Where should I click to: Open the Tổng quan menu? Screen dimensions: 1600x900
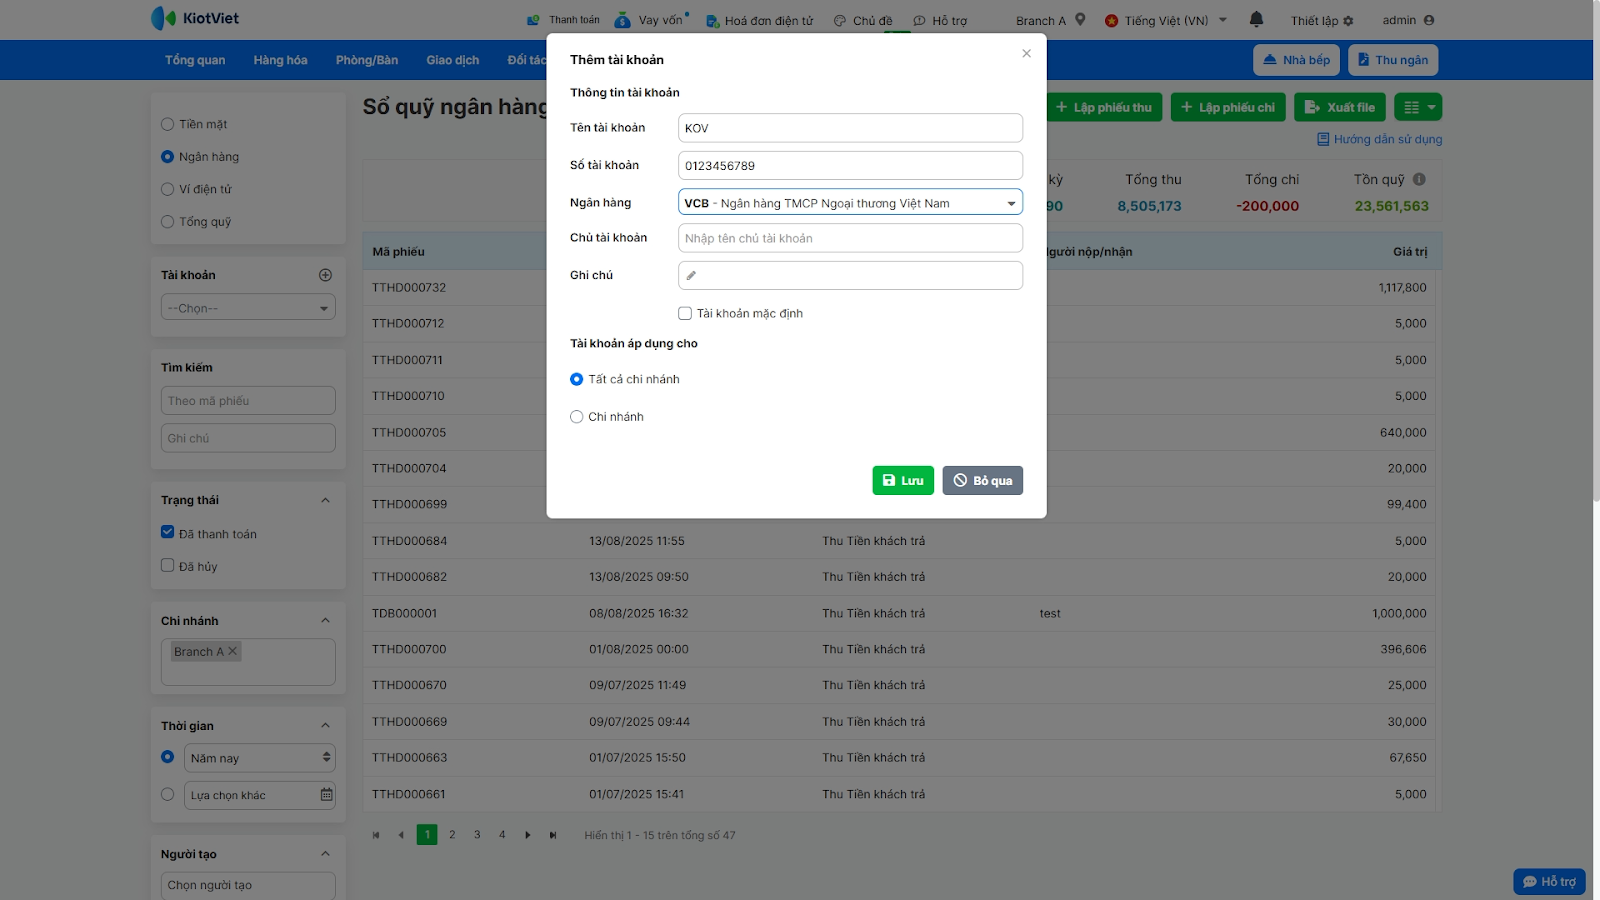click(x=195, y=60)
